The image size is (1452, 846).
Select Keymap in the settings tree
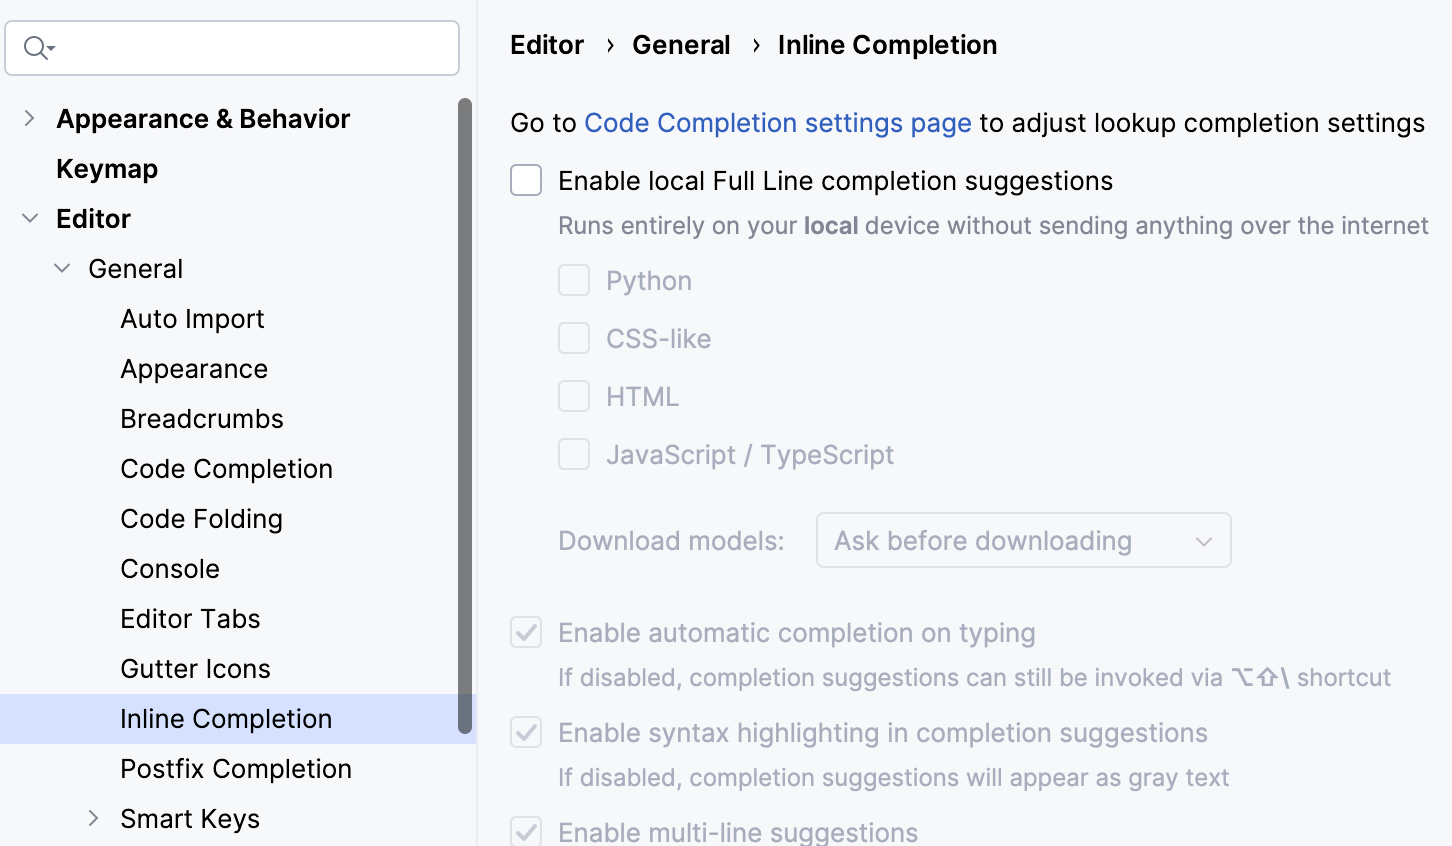click(107, 169)
